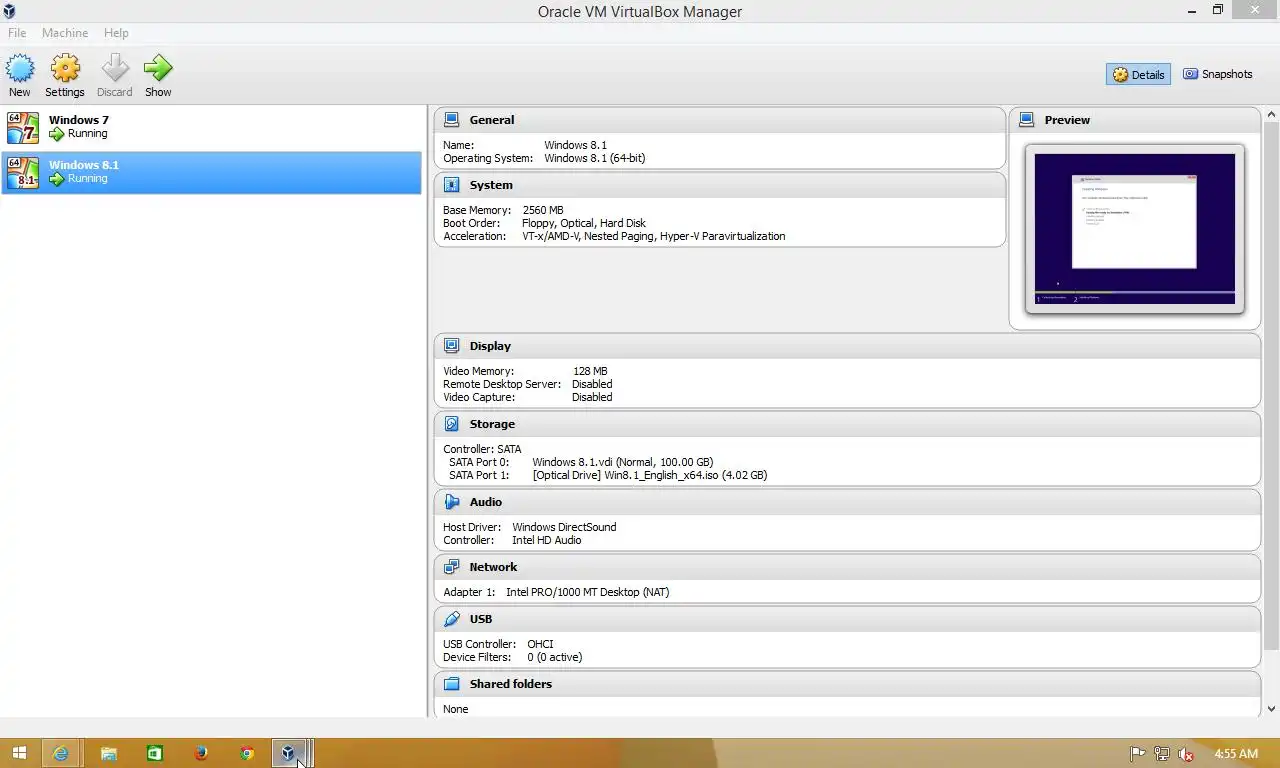
Task: Click the Intel HD Audio controller value
Action: pyautogui.click(x=546, y=540)
